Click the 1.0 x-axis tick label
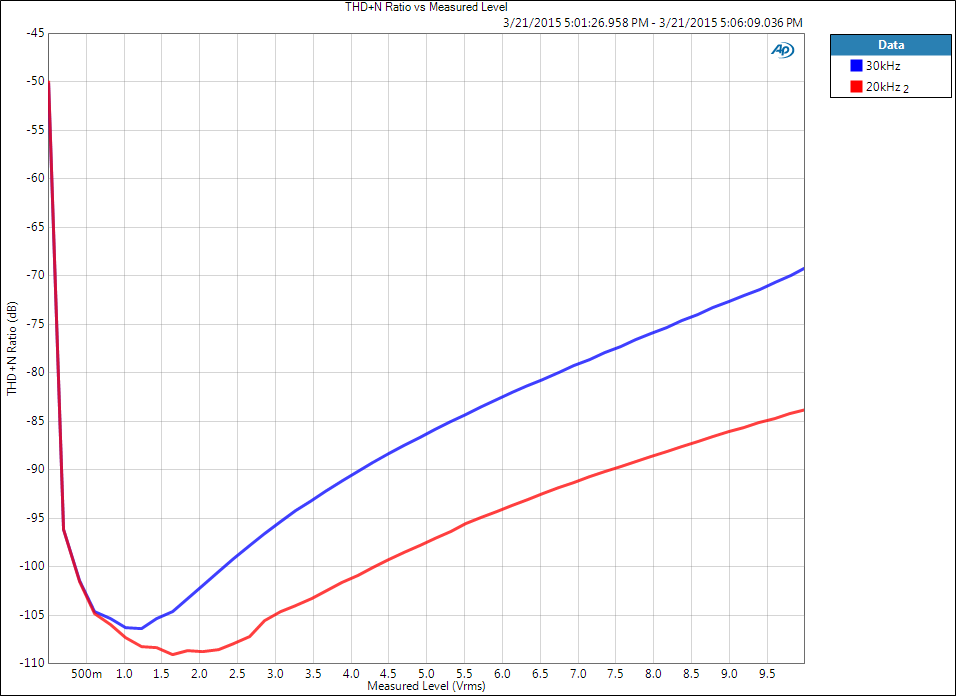The image size is (956, 696). coord(124,674)
